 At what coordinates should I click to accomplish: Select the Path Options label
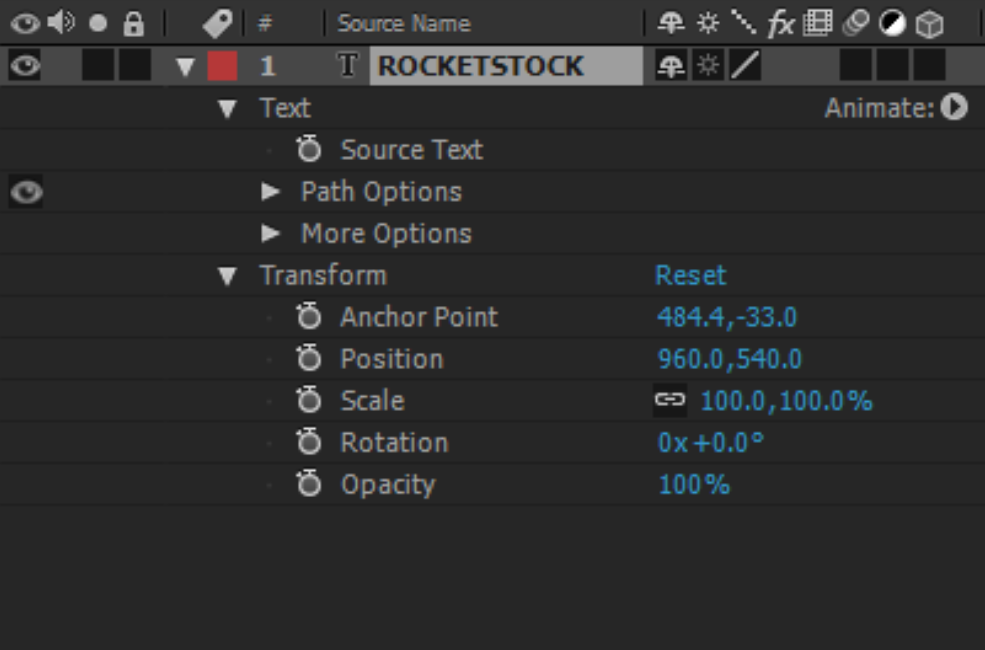pos(381,192)
